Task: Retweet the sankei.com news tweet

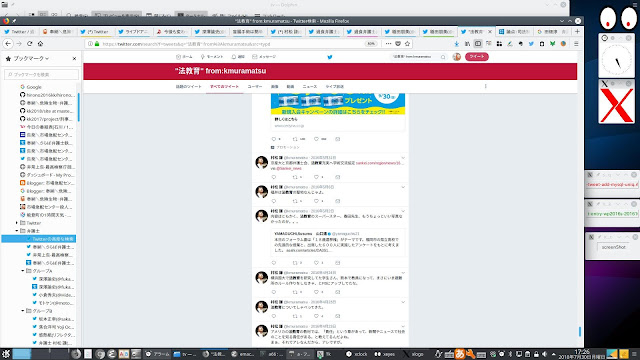Action: tap(295, 177)
